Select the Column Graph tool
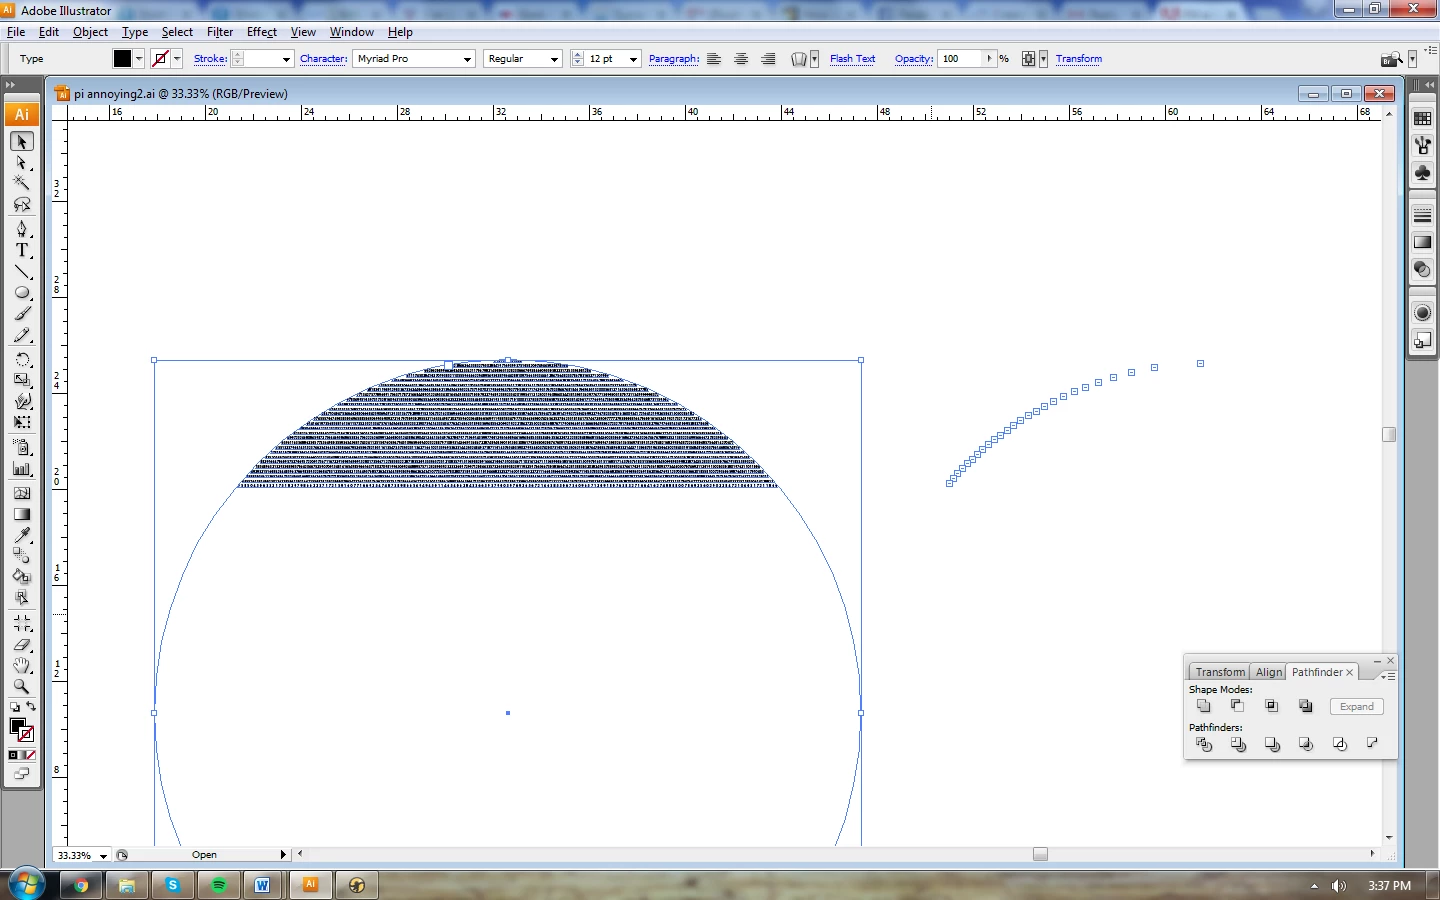Screen dimensions: 1440x900 click(22, 468)
